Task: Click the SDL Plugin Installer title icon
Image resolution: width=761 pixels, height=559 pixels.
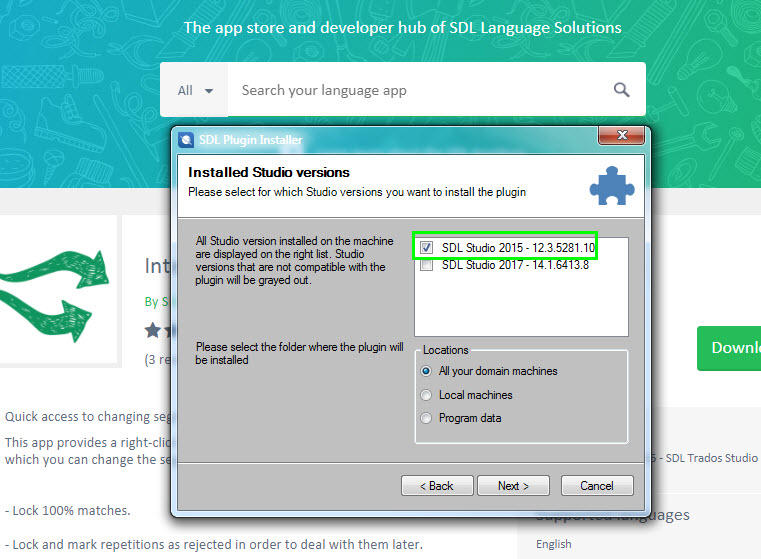Action: (x=186, y=140)
